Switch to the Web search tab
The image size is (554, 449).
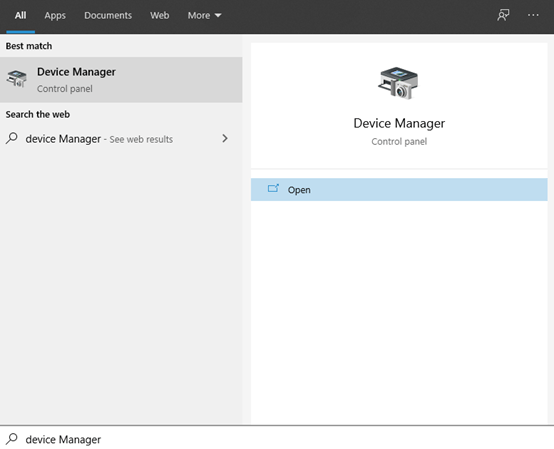pos(159,16)
